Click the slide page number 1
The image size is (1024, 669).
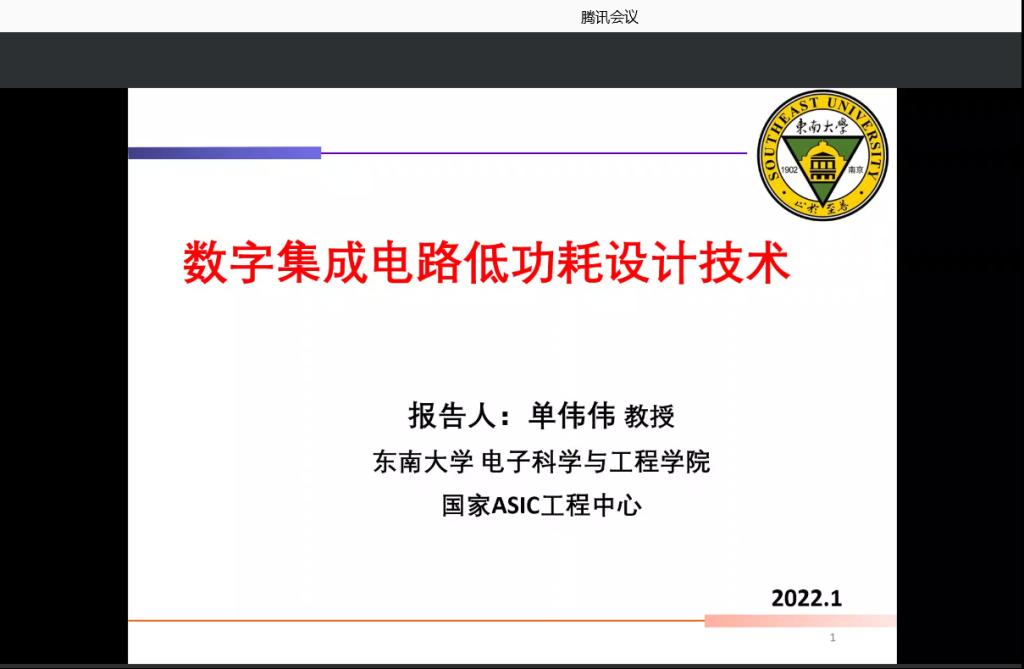click(x=832, y=638)
